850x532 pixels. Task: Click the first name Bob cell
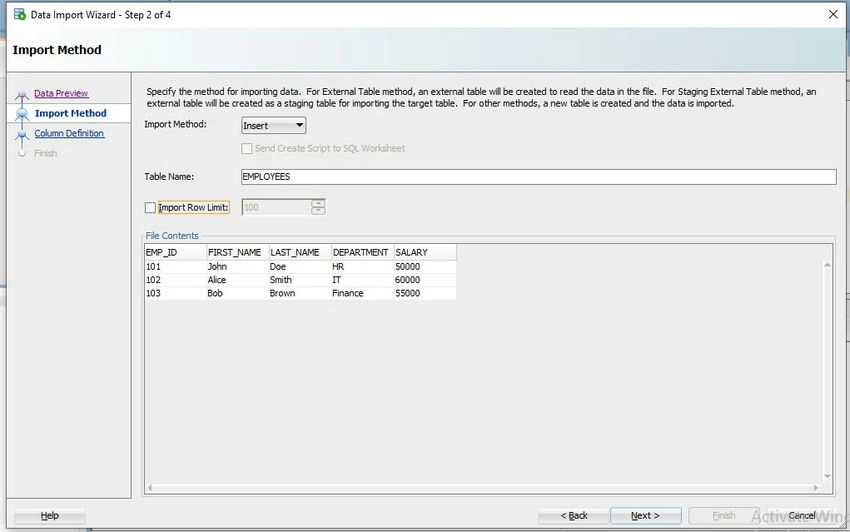pyautogui.click(x=237, y=293)
